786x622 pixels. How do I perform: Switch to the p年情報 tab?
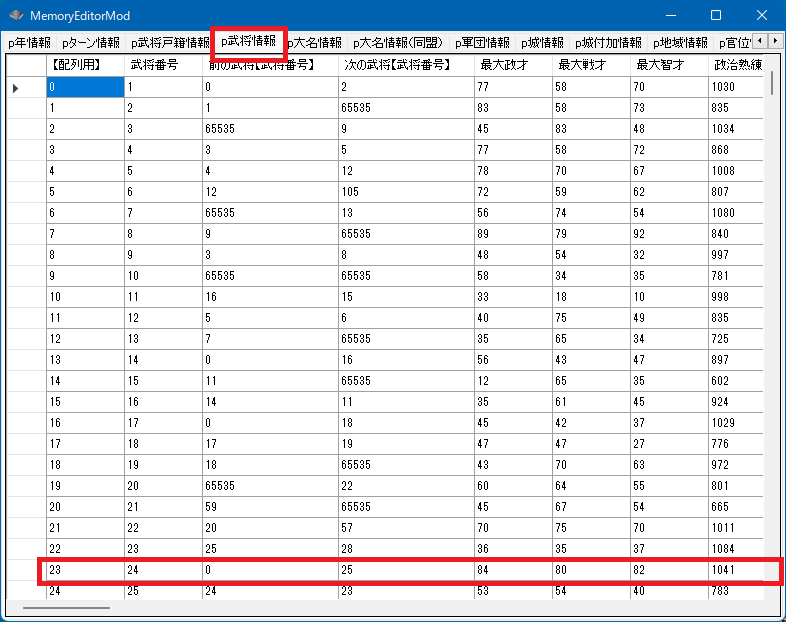click(29, 43)
